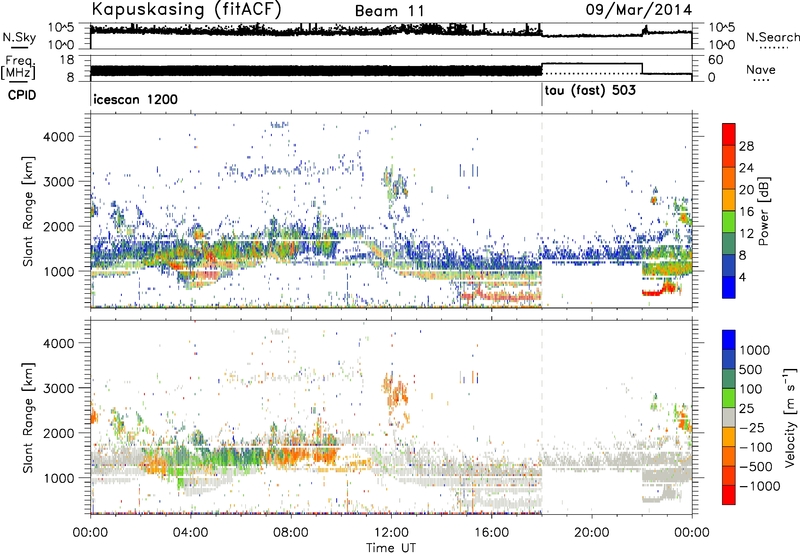Click the 'Kapuskasing (fitACF)' title text
The width and height of the screenshot is (800, 554).
point(186,9)
